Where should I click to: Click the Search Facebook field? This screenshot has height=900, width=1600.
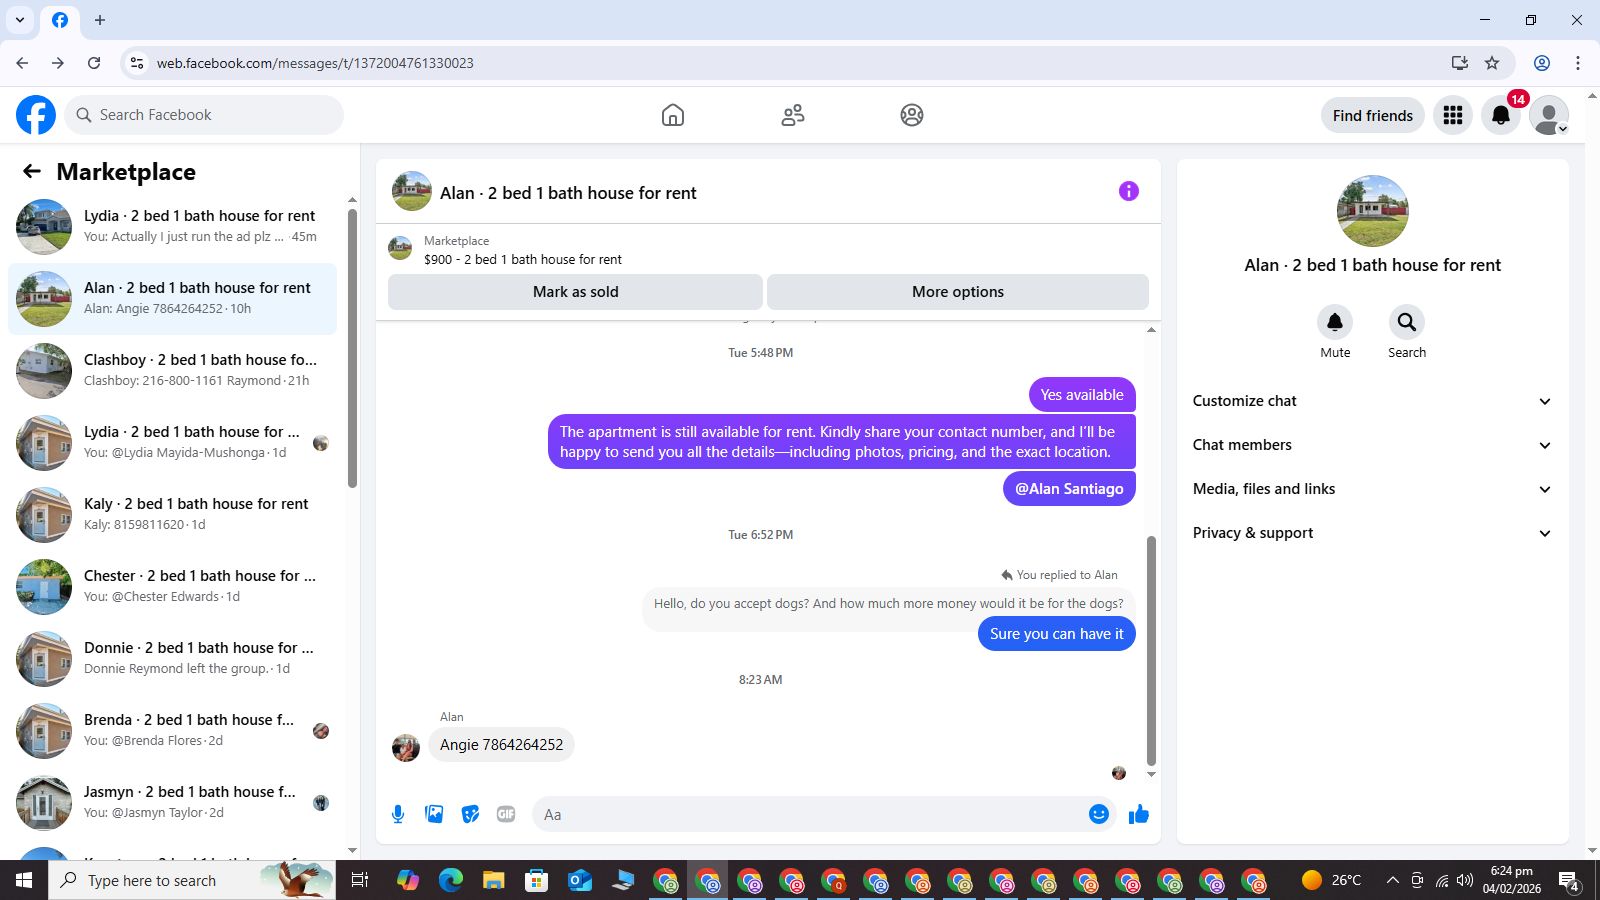pyautogui.click(x=204, y=115)
